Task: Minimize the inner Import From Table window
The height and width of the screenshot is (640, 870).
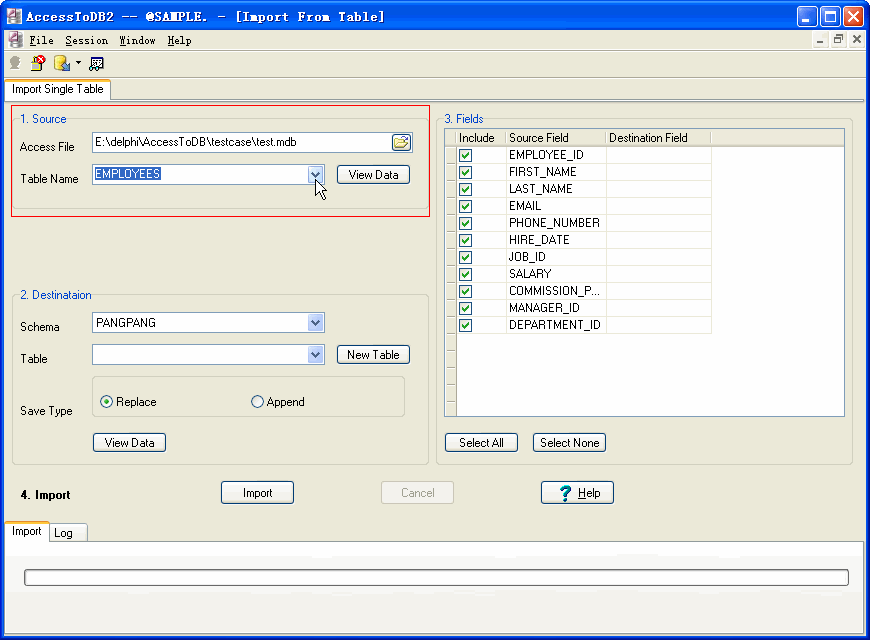Action: pyautogui.click(x=820, y=40)
